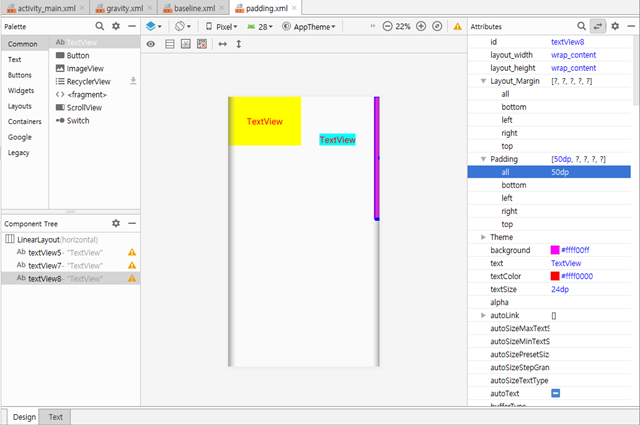Toggle horizontal wrap/match width arrow
The image size is (640, 426).
(x=222, y=44)
